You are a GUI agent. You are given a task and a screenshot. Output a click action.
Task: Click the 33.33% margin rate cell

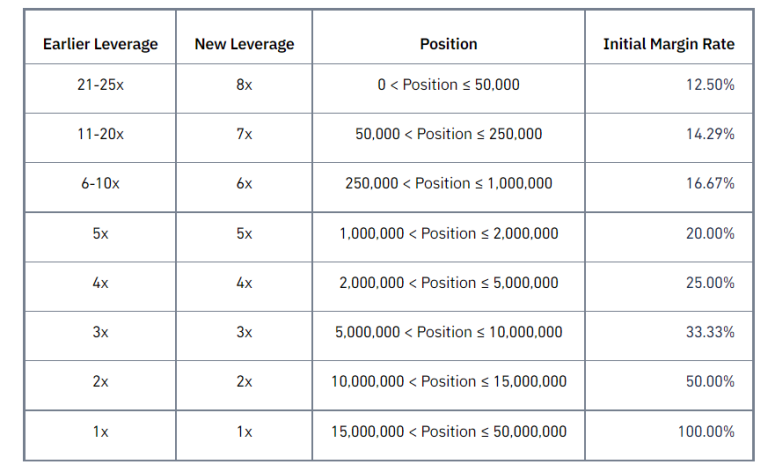click(x=710, y=332)
